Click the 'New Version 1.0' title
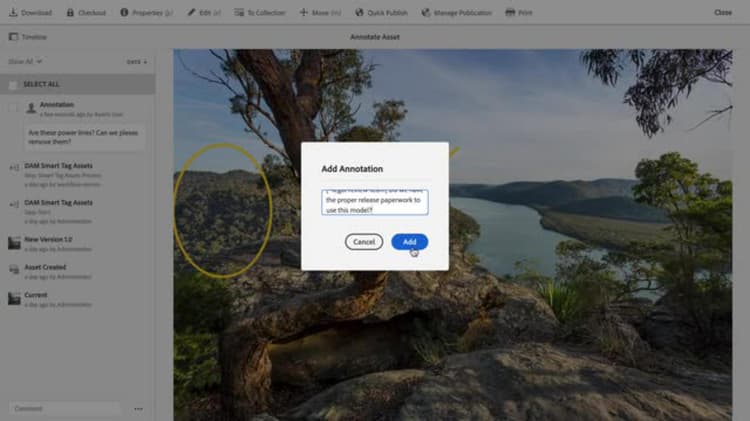The image size is (750, 421). (x=48, y=239)
